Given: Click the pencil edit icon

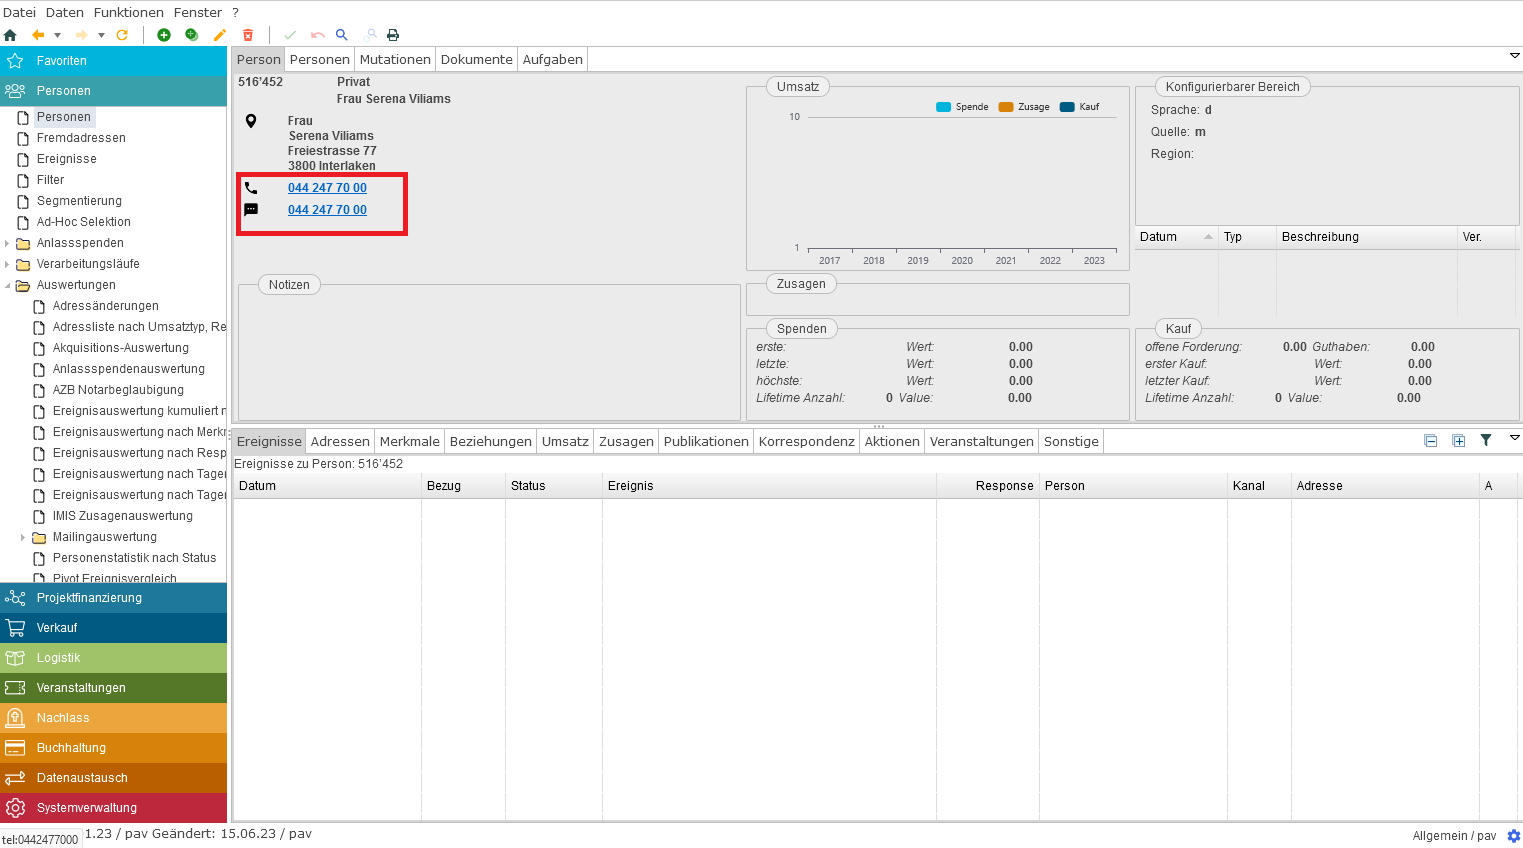Looking at the screenshot, I should pos(220,35).
